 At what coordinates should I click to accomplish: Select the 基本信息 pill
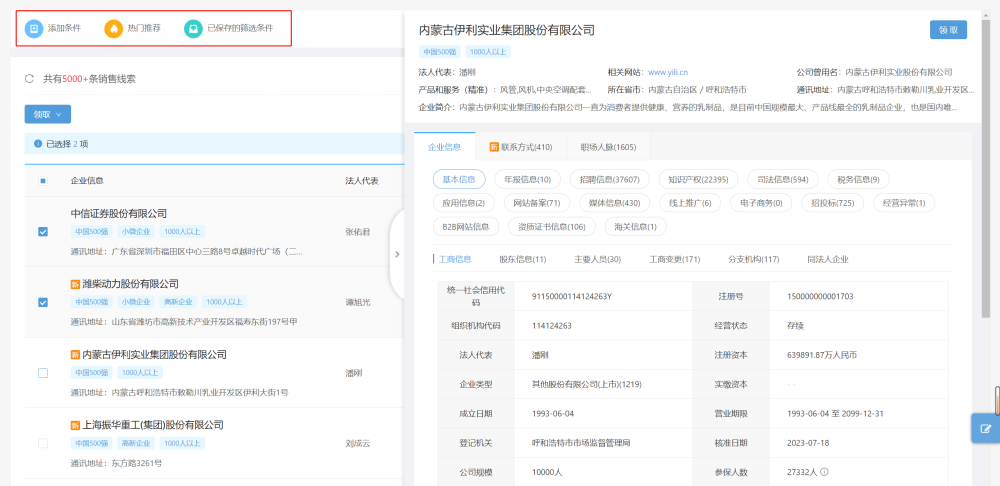[x=459, y=179]
